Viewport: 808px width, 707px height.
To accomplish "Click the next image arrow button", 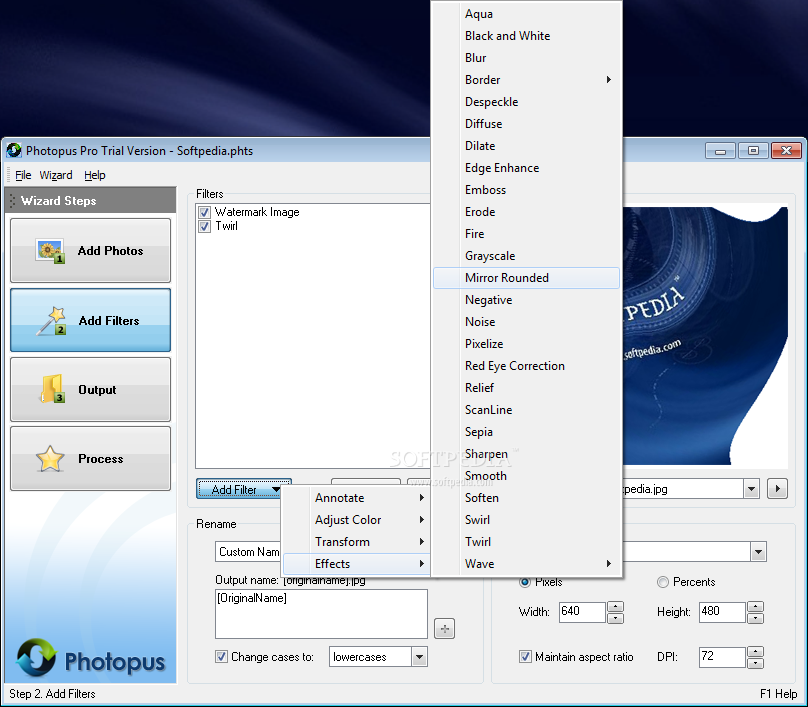I will coord(777,489).
